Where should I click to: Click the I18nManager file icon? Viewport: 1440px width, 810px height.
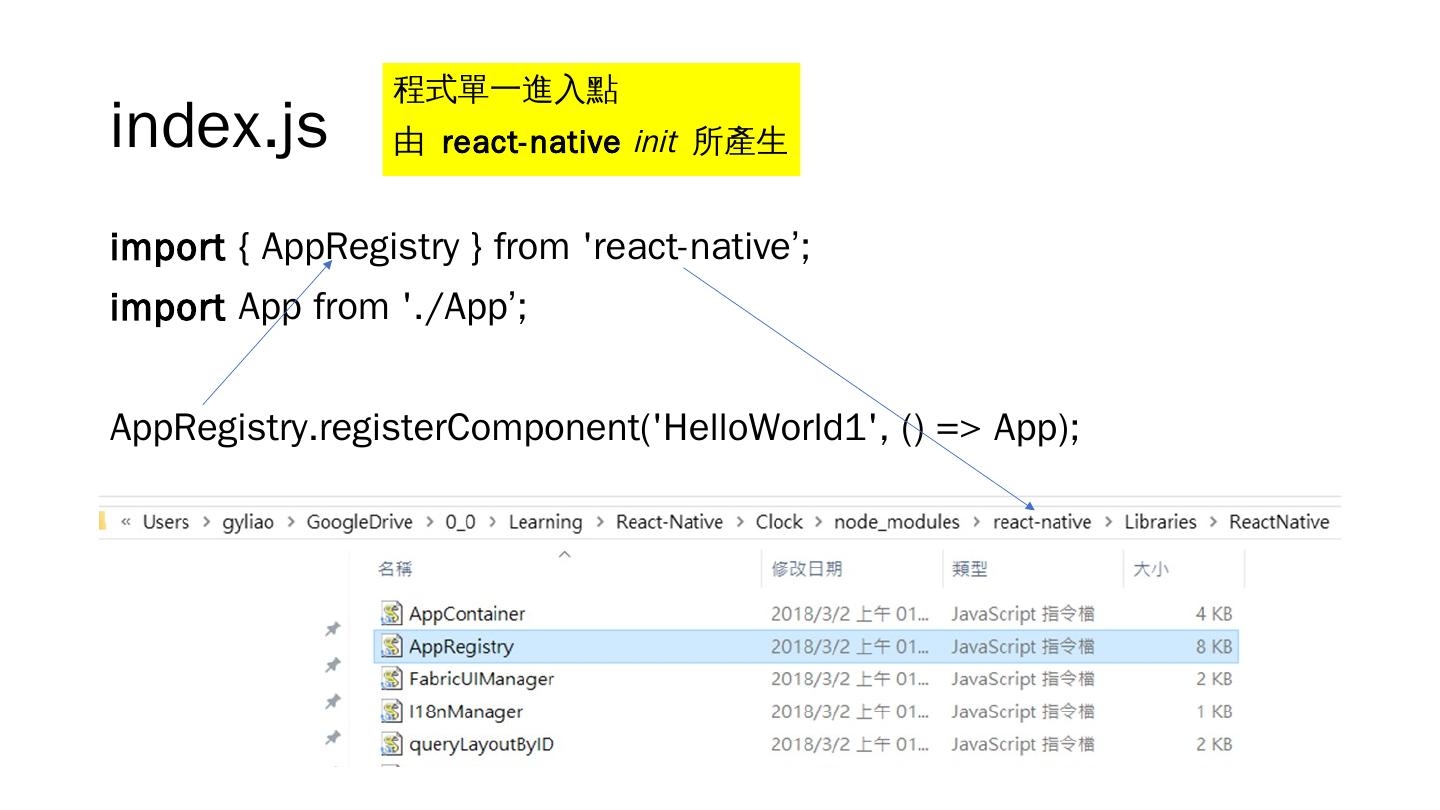(392, 712)
